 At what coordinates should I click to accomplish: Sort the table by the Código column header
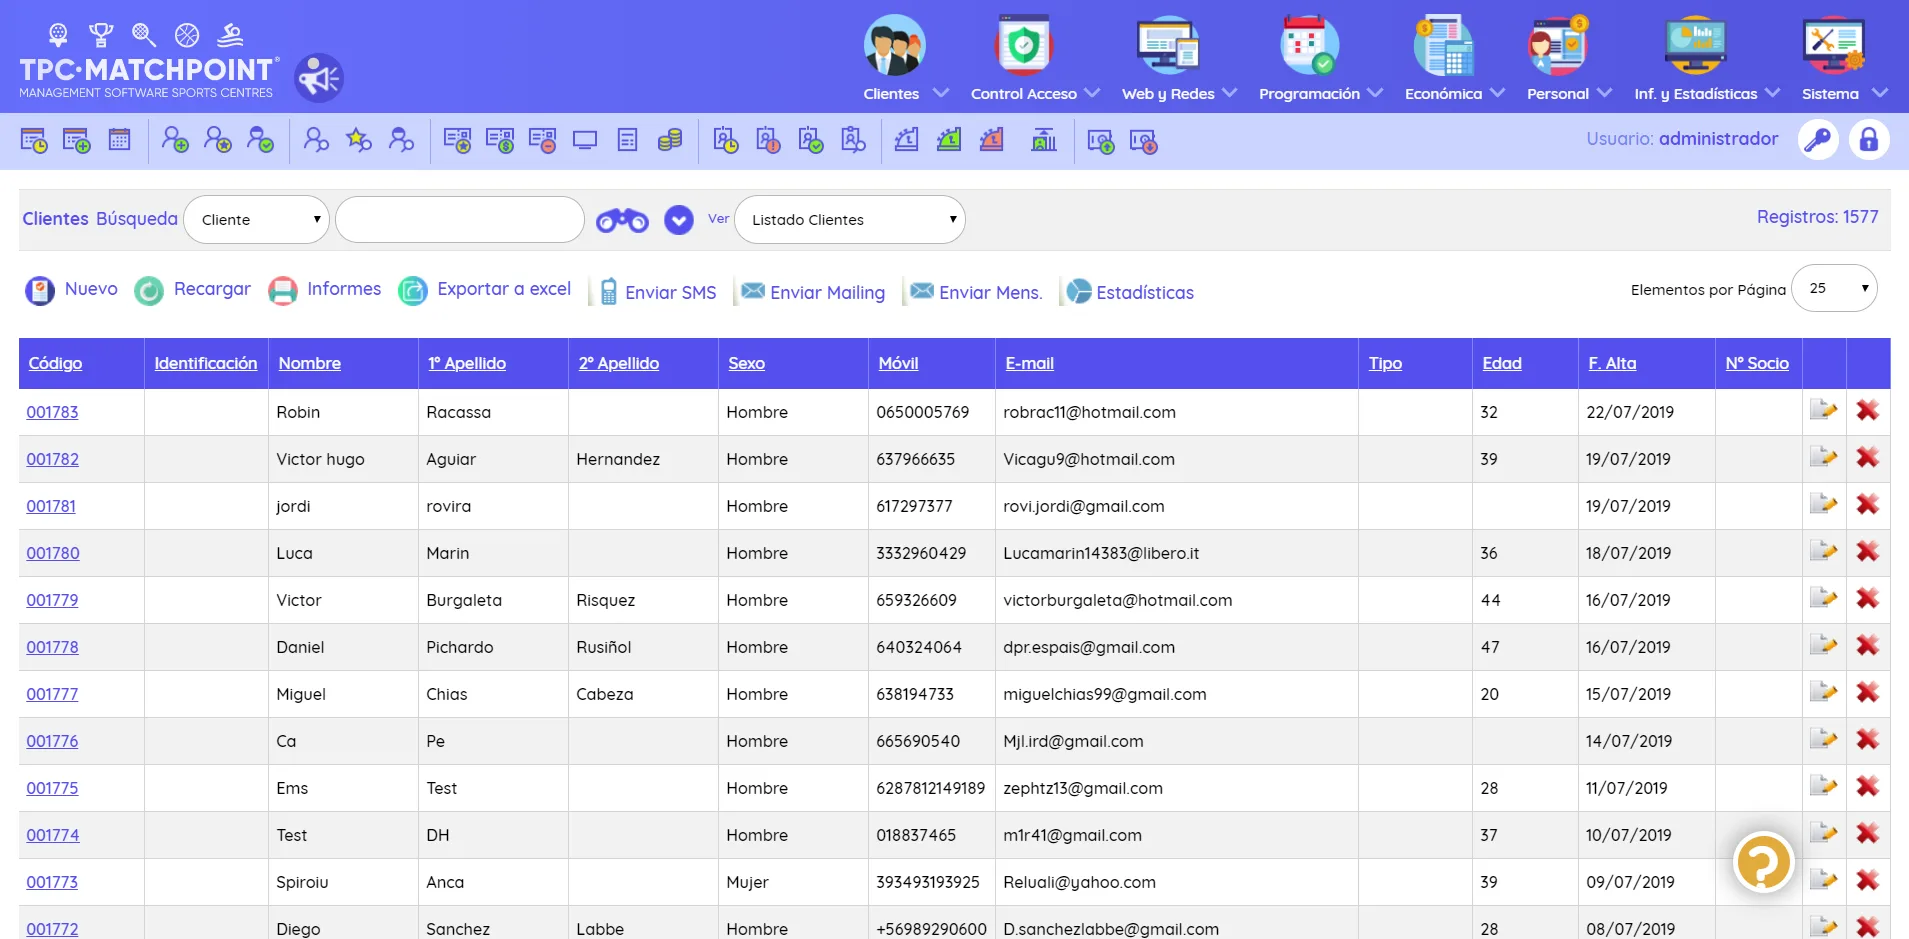pos(55,363)
